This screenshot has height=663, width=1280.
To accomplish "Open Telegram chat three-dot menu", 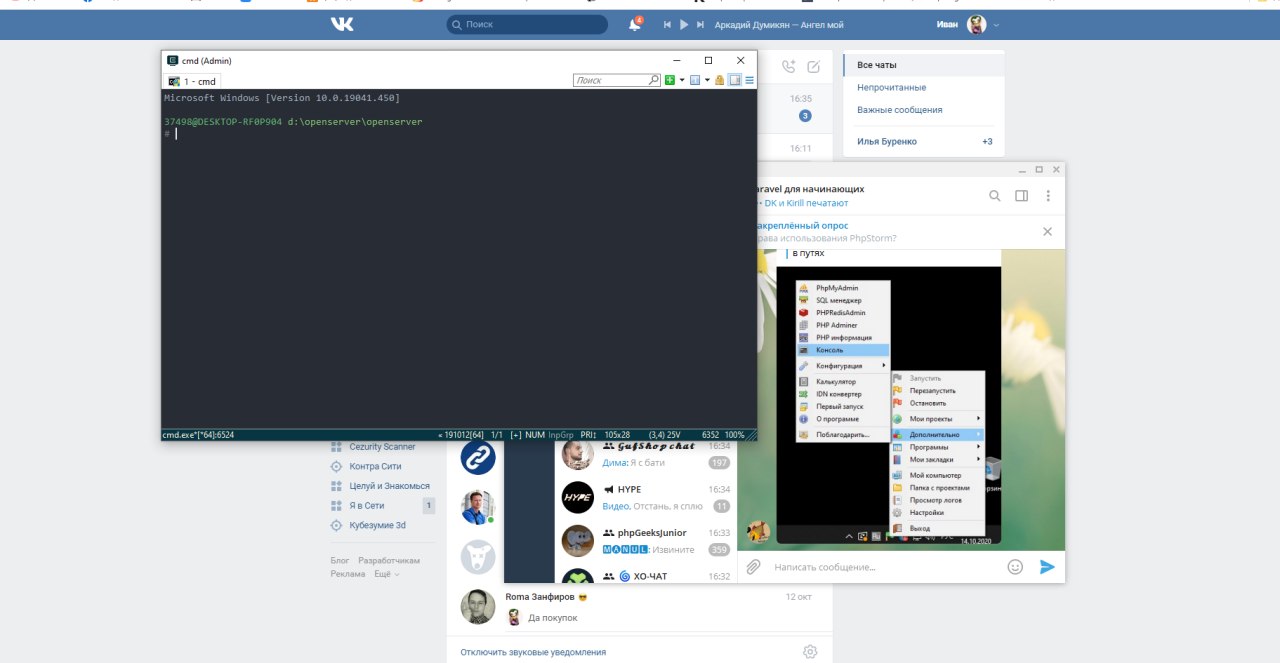I will point(1048,196).
